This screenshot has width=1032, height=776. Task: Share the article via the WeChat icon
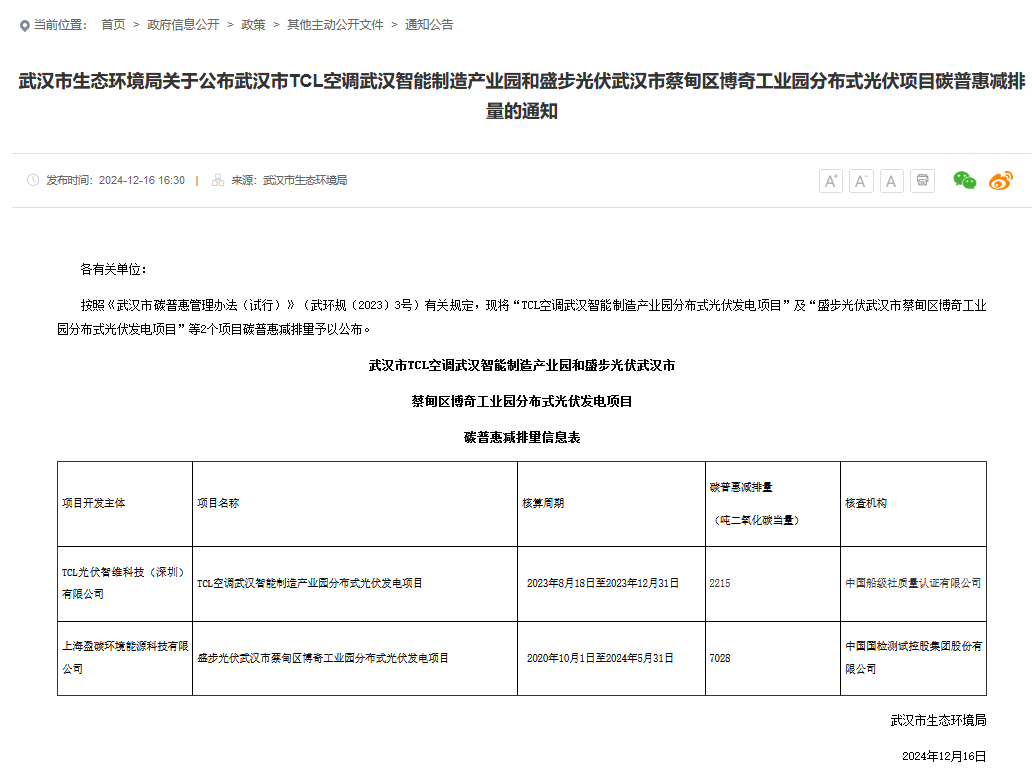click(963, 181)
